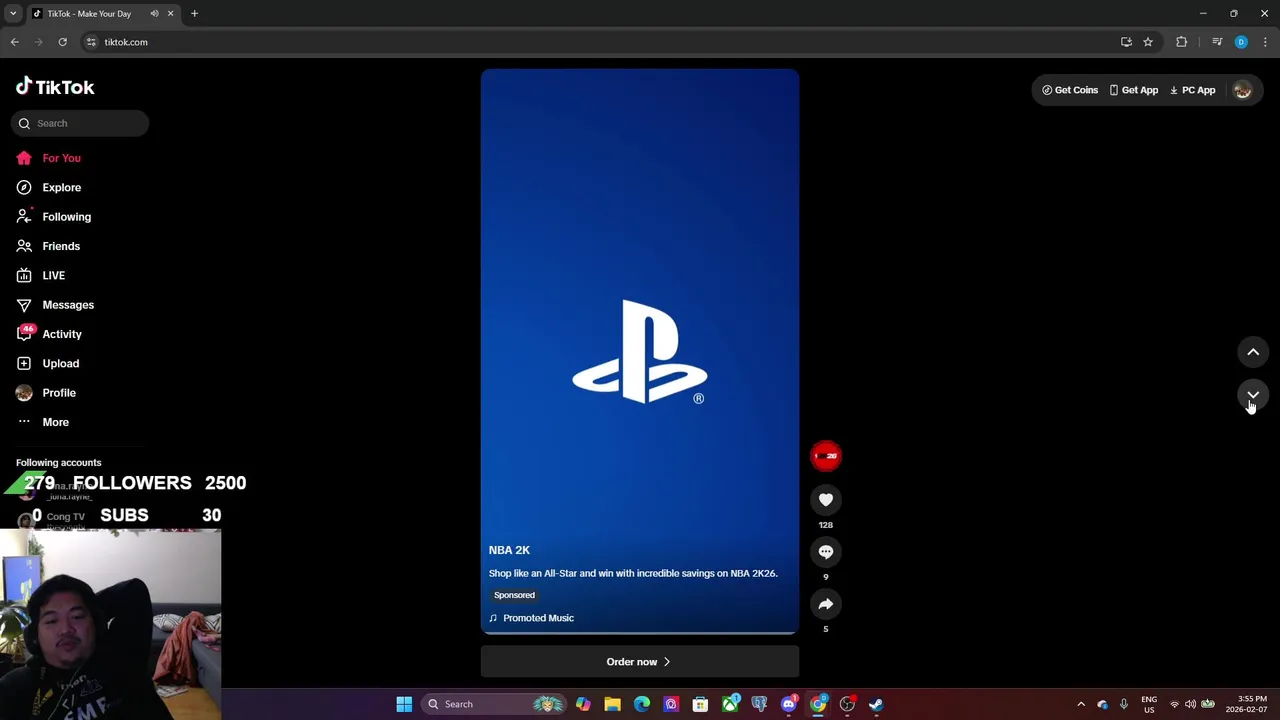Click the TikTok search field
The image size is (1280, 720).
(81, 123)
